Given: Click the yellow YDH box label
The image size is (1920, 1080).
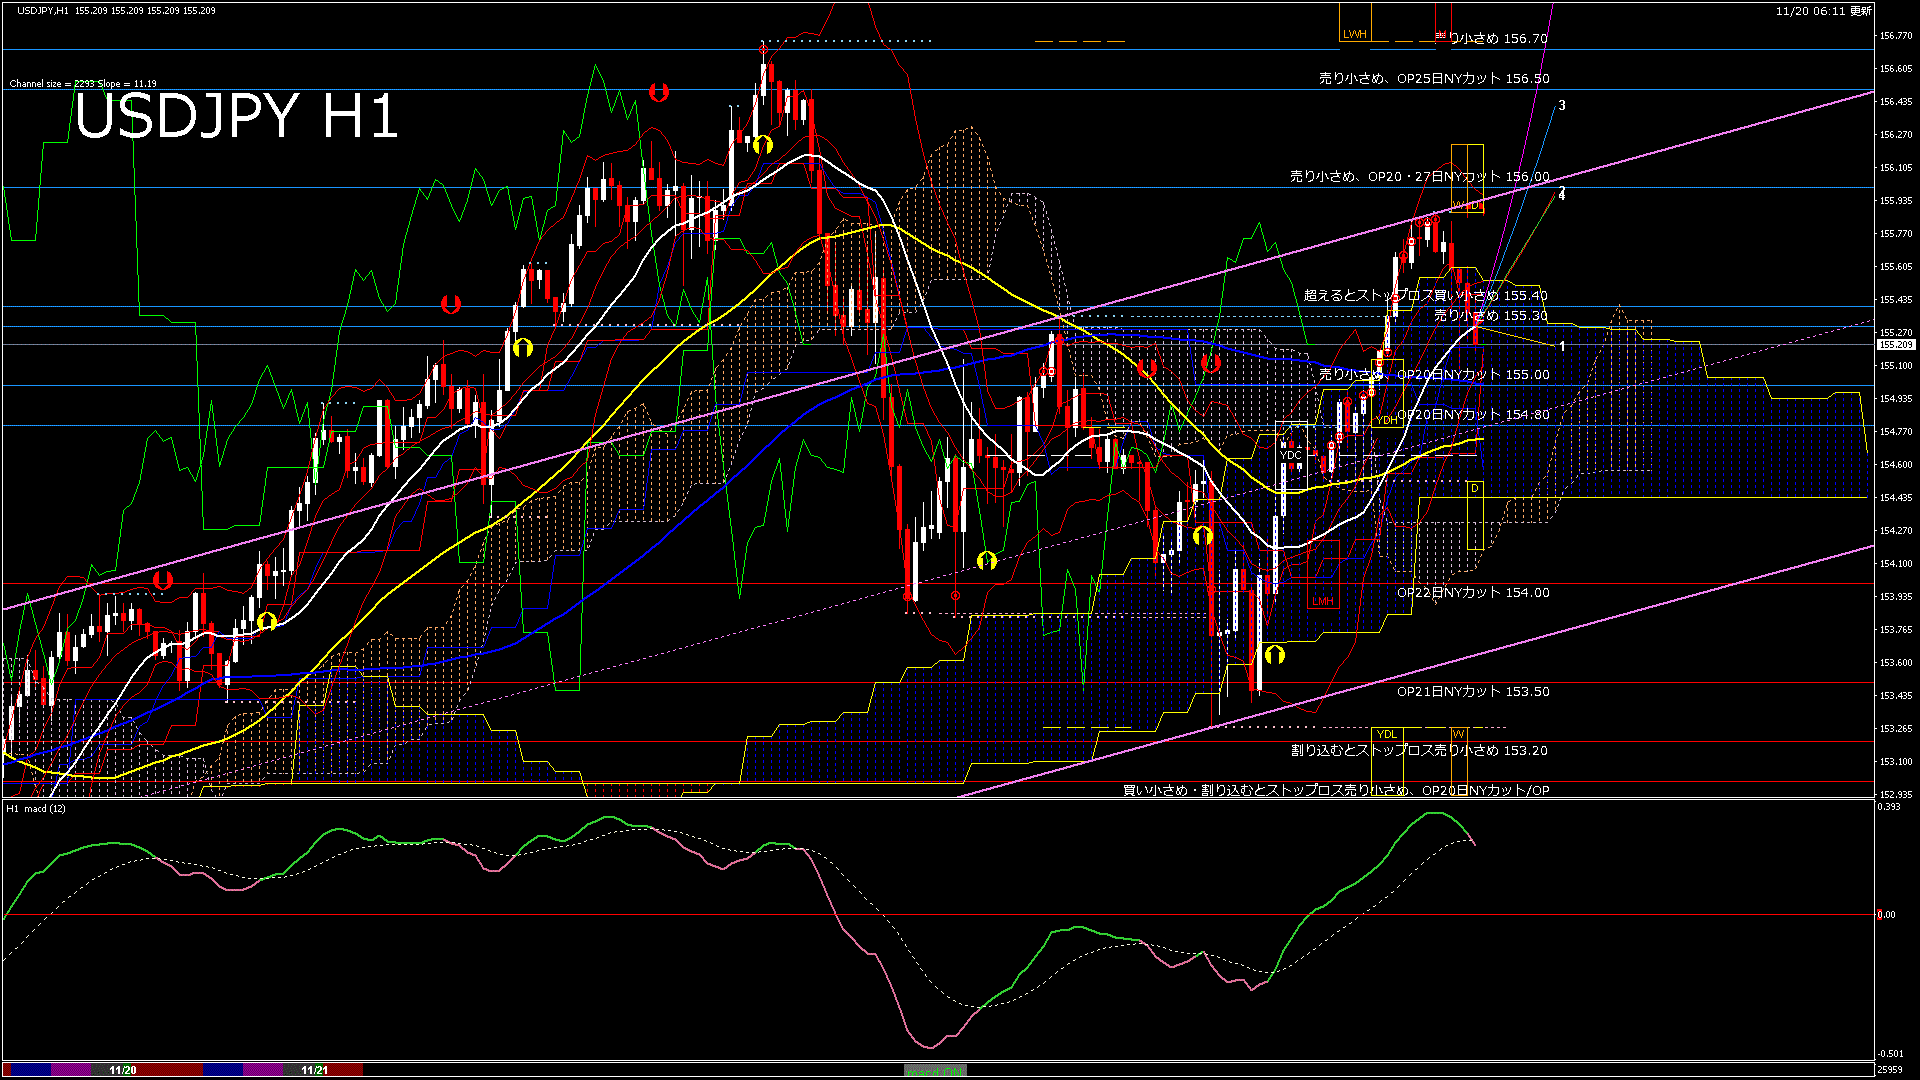Looking at the screenshot, I should tap(1386, 420).
